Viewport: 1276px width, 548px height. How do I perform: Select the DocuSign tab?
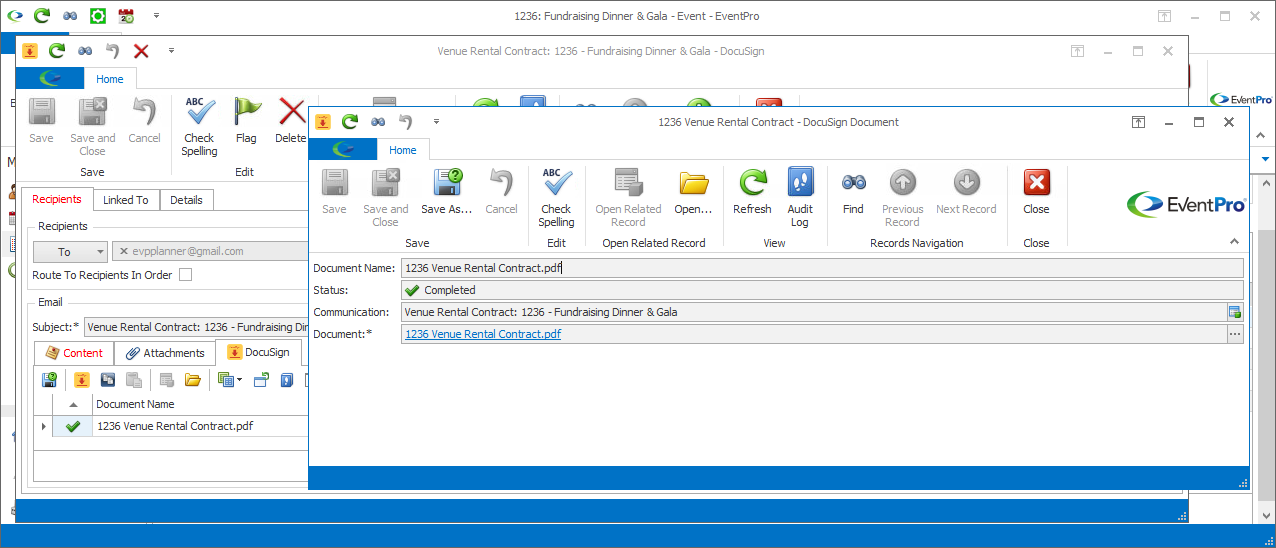click(x=258, y=352)
